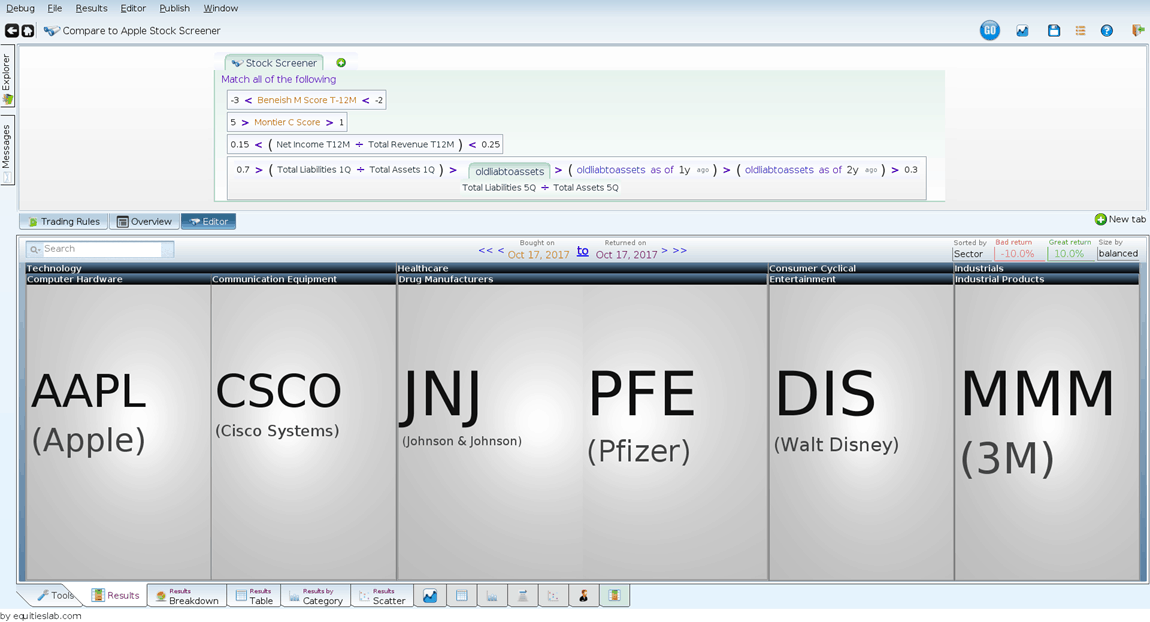Step back one period with single left arrow
Viewport: 1150px width, 622px height.
(x=501, y=250)
